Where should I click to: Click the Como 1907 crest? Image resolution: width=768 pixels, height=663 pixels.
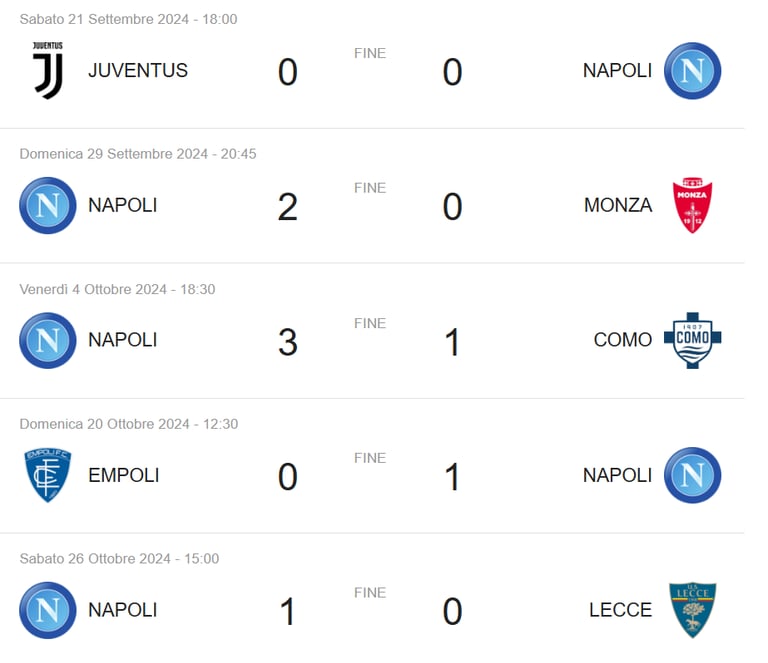692,340
